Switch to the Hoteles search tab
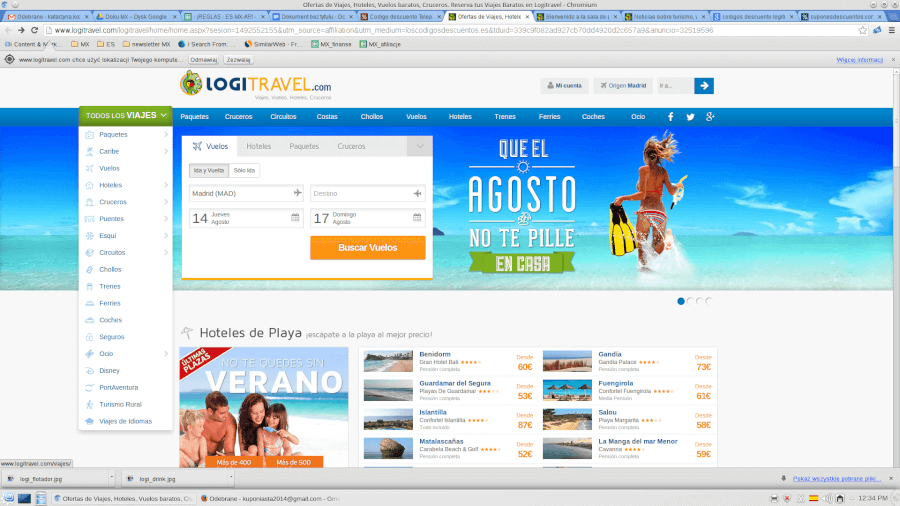Image resolution: width=900 pixels, height=506 pixels. 258,146
